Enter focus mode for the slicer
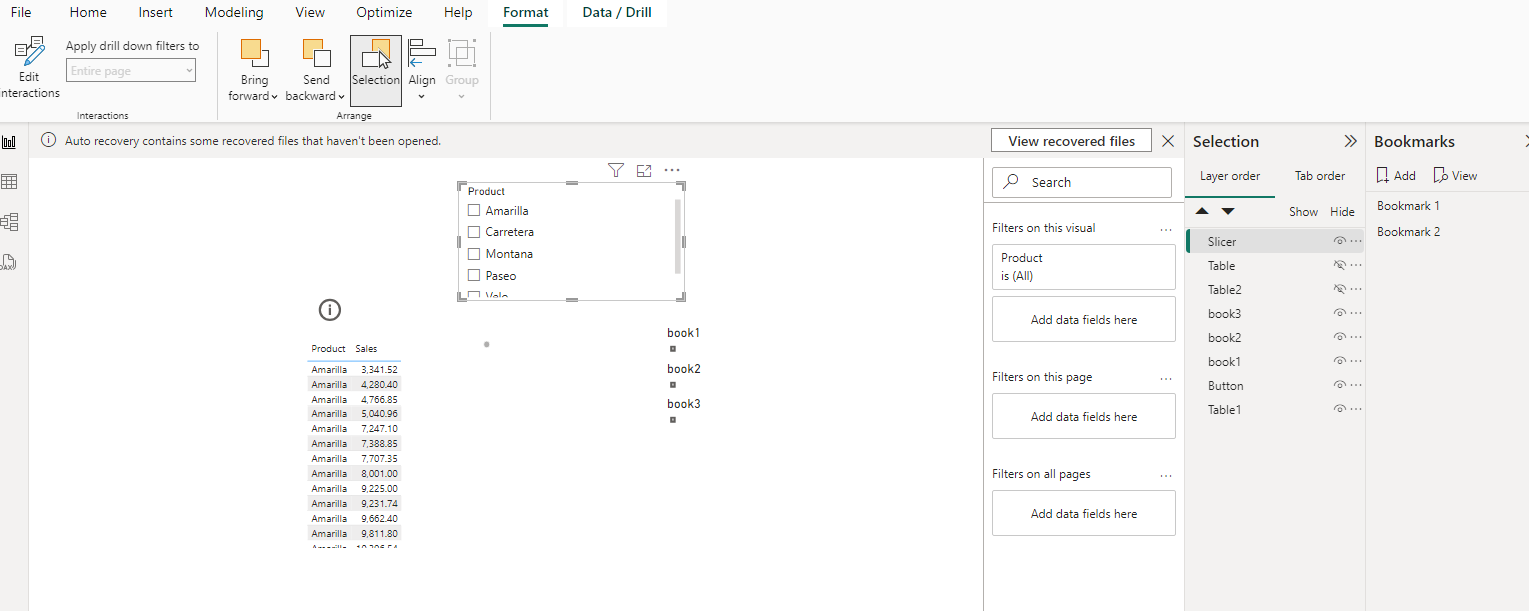Screen dimensions: 1529x611 coord(644,171)
